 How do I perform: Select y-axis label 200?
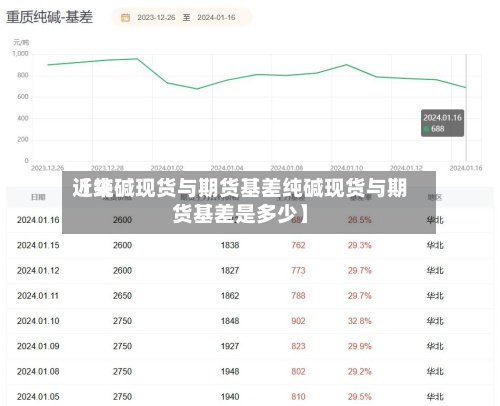23,140
